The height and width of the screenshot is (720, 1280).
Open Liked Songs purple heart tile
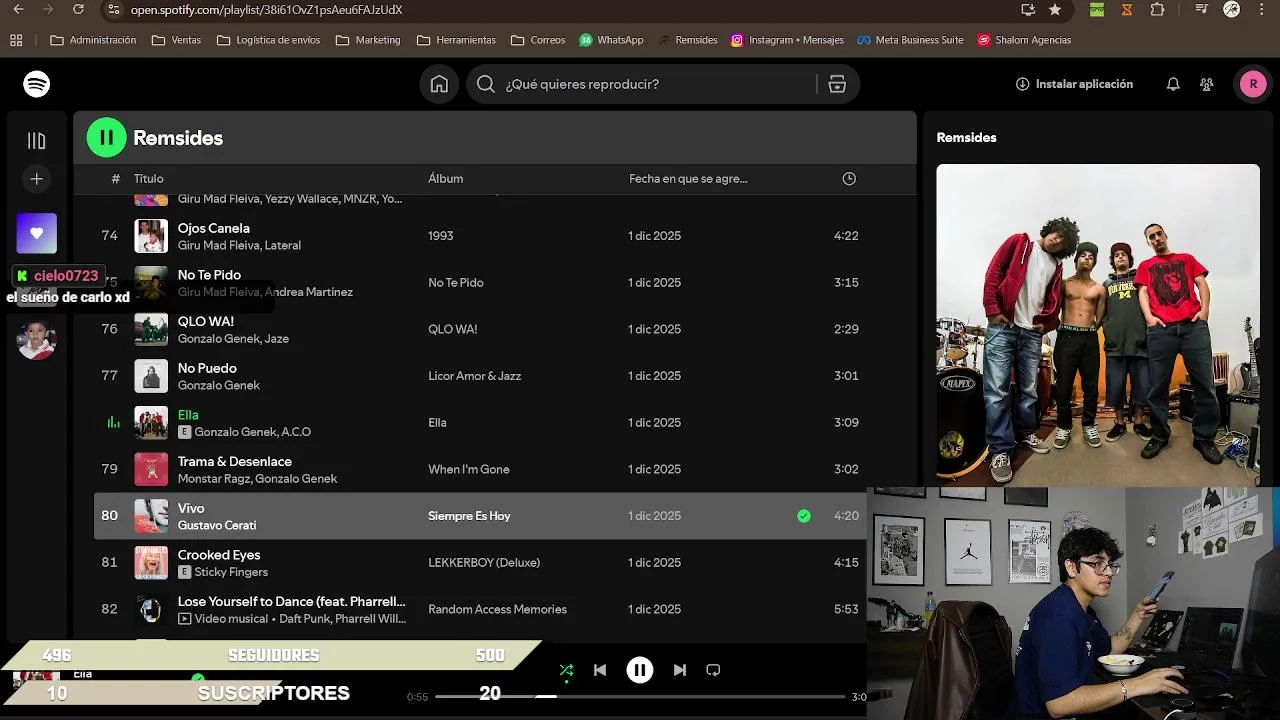[37, 233]
